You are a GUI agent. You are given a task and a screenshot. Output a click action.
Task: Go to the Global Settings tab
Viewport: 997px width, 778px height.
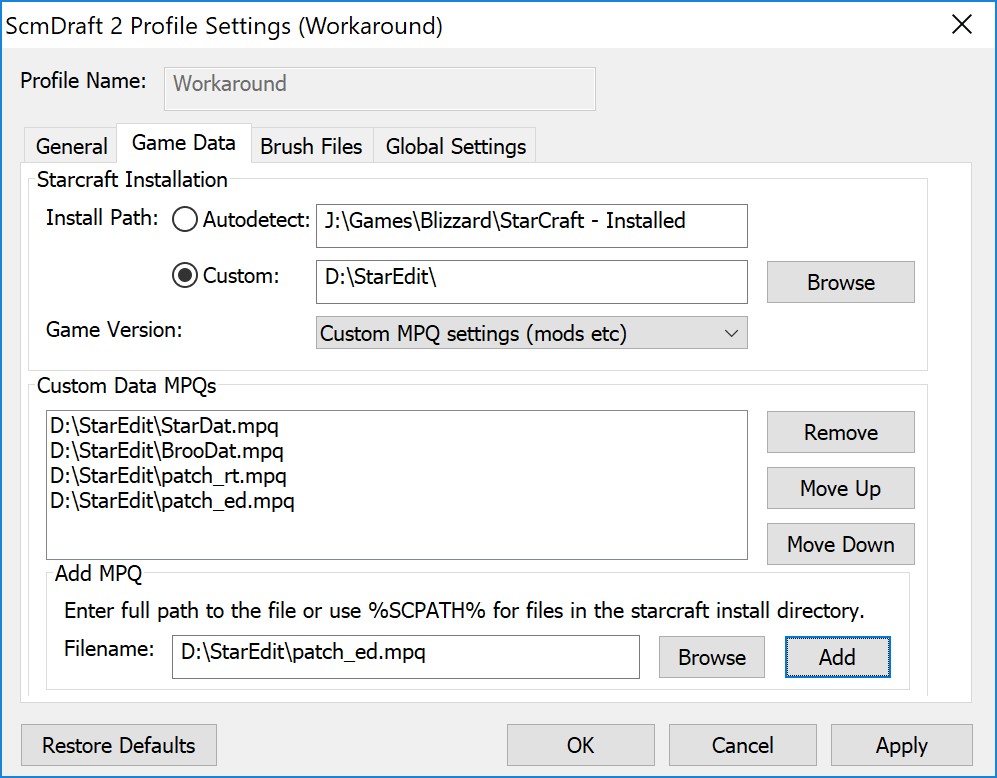click(456, 146)
